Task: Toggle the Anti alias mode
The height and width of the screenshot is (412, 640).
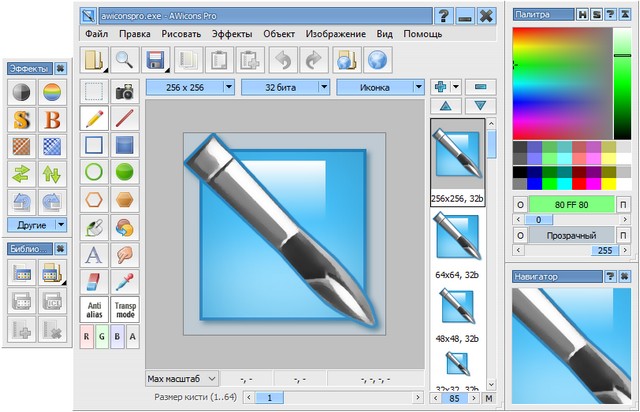Action: tap(95, 310)
